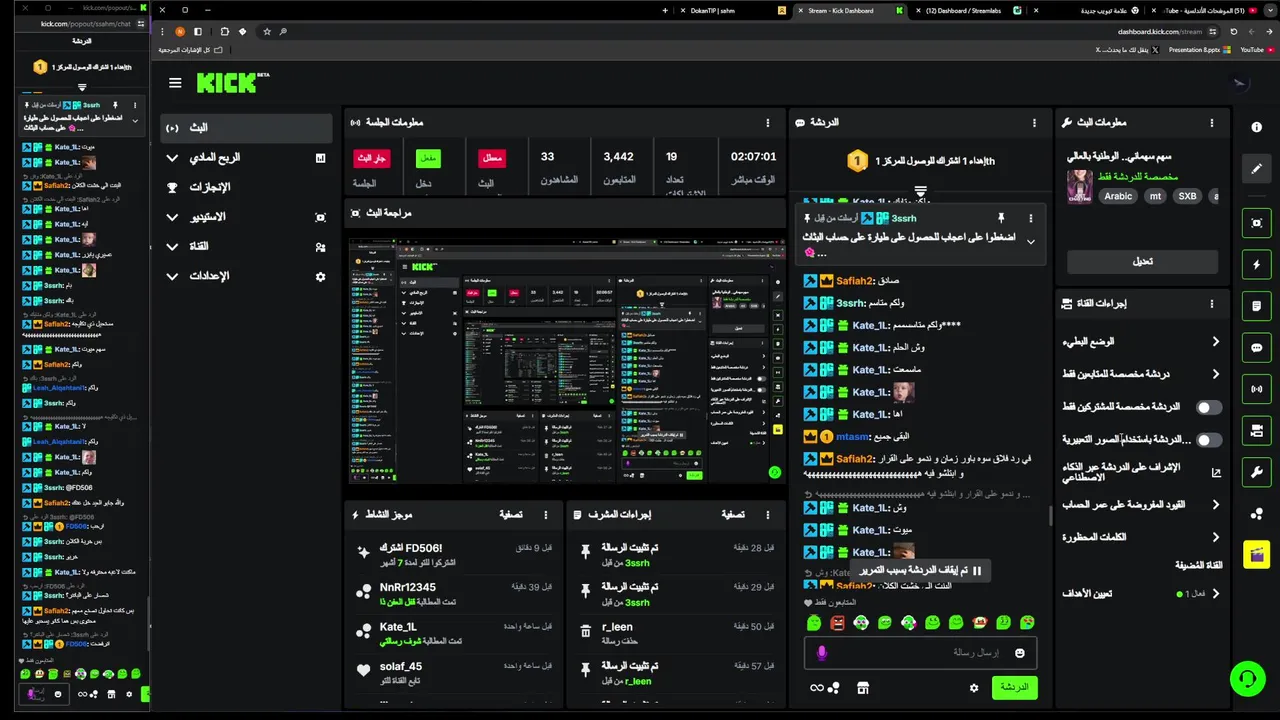The image size is (1280, 720).
Task: Click the filter label in activity feed
Action: [511, 514]
